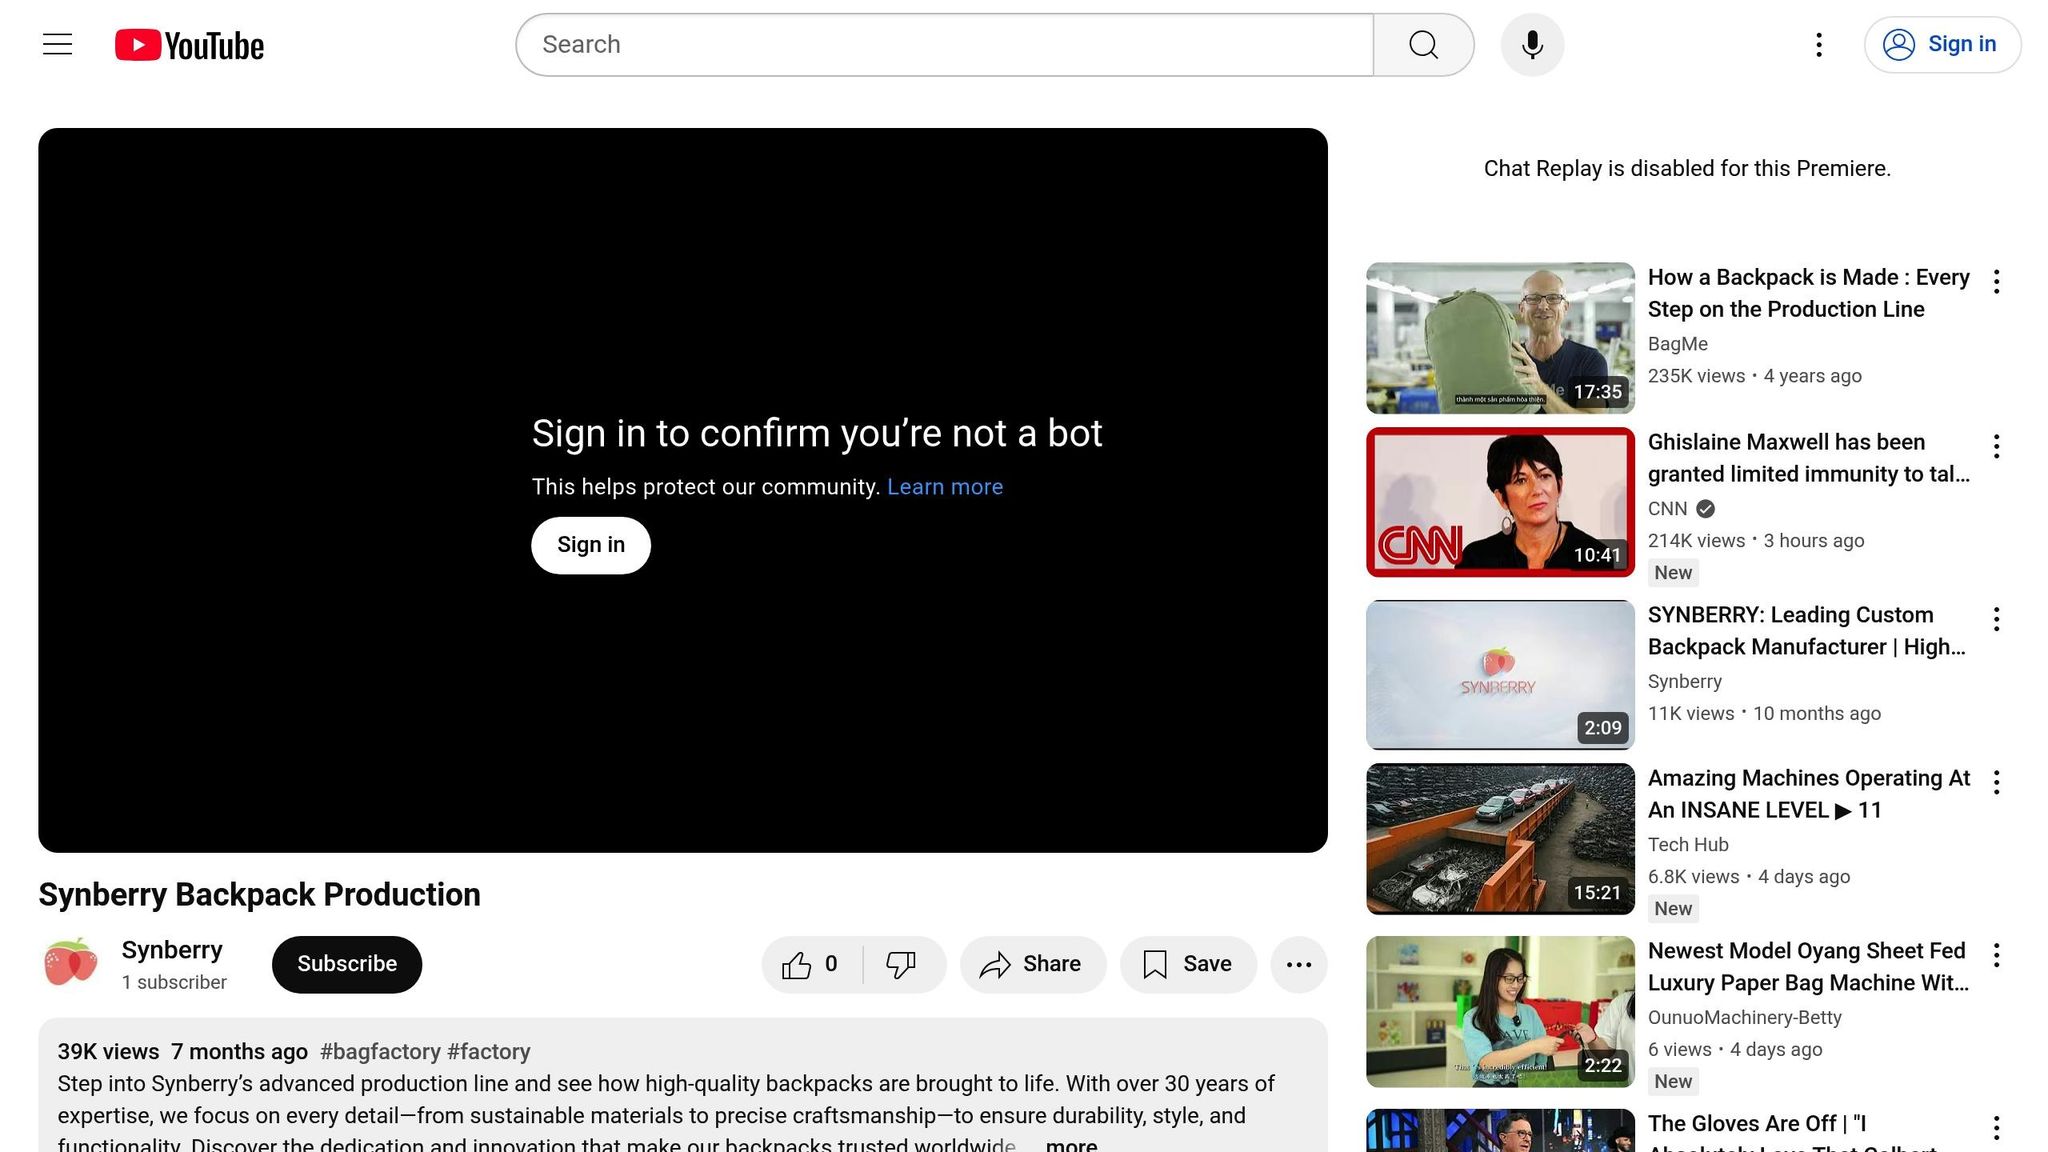Open Synberry channel name link

tap(172, 950)
